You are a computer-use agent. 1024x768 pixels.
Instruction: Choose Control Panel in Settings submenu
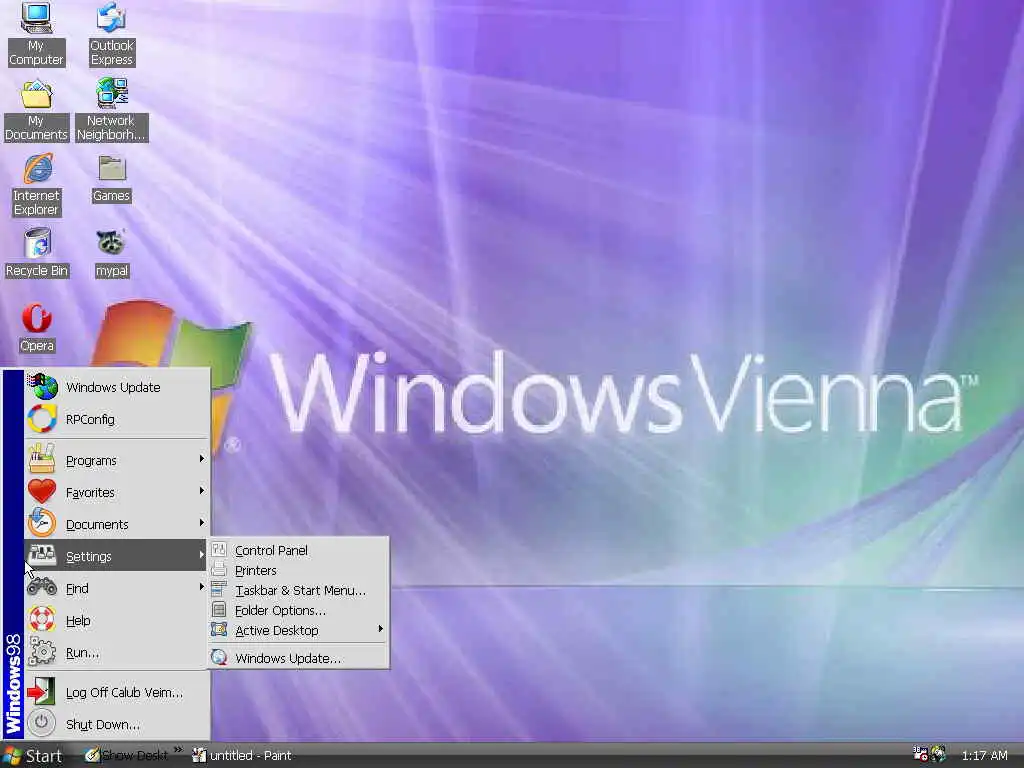coord(299,551)
